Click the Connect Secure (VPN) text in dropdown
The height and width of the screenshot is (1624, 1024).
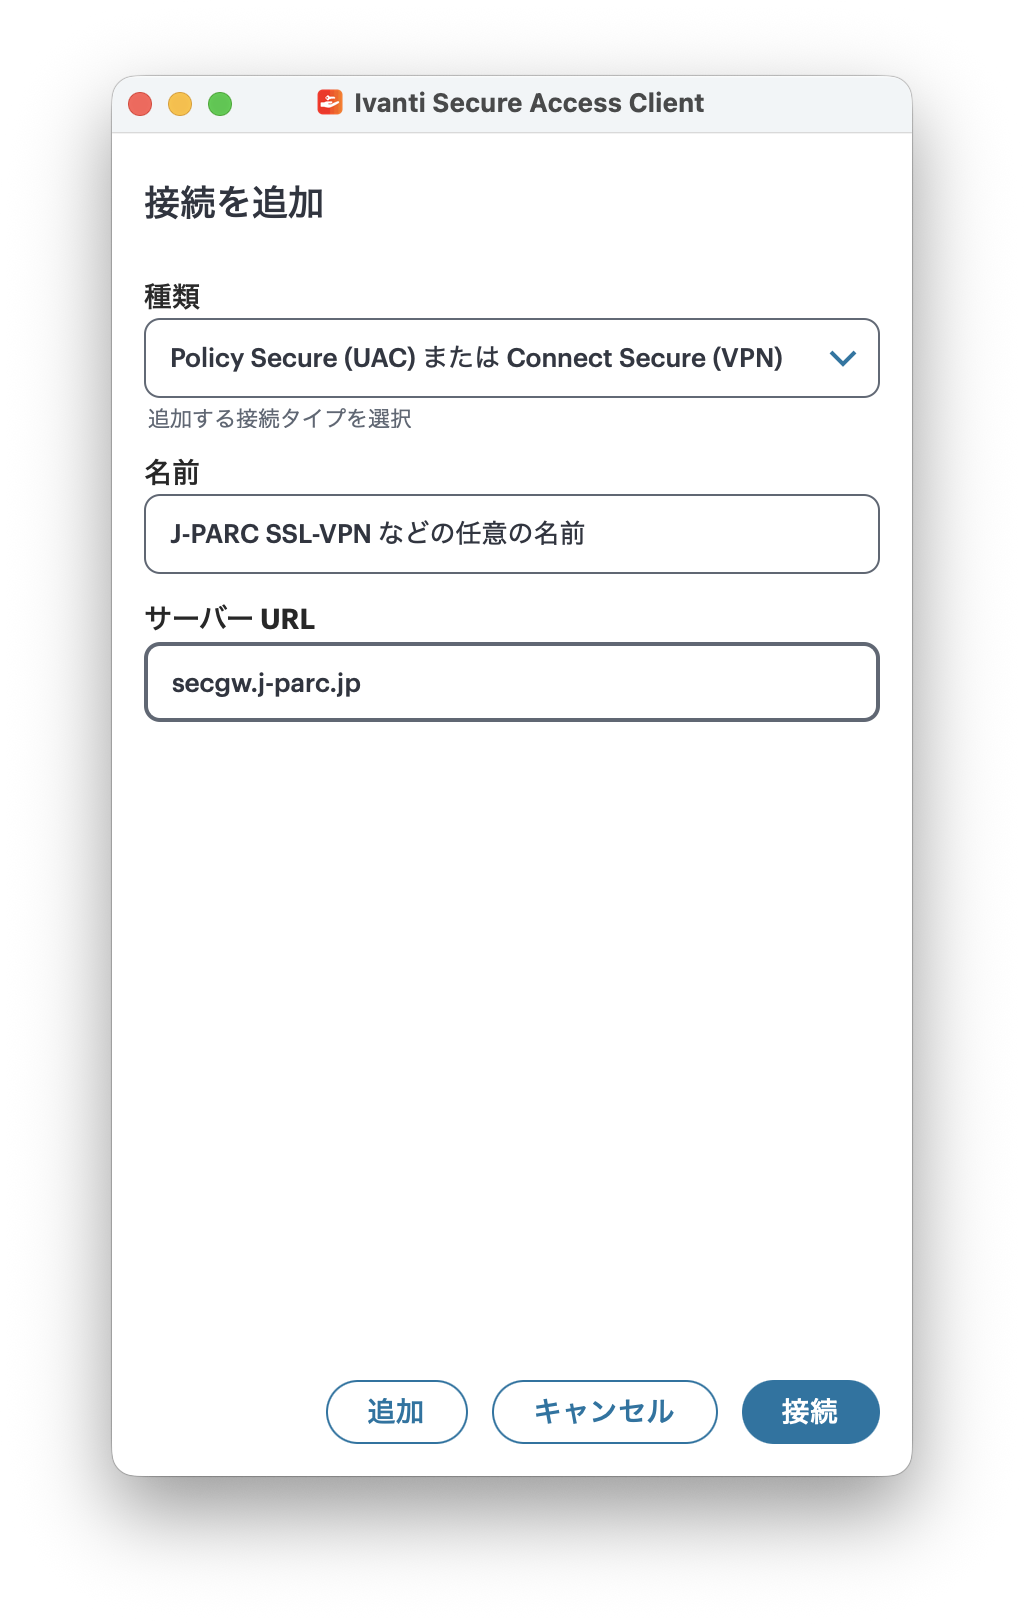644,358
